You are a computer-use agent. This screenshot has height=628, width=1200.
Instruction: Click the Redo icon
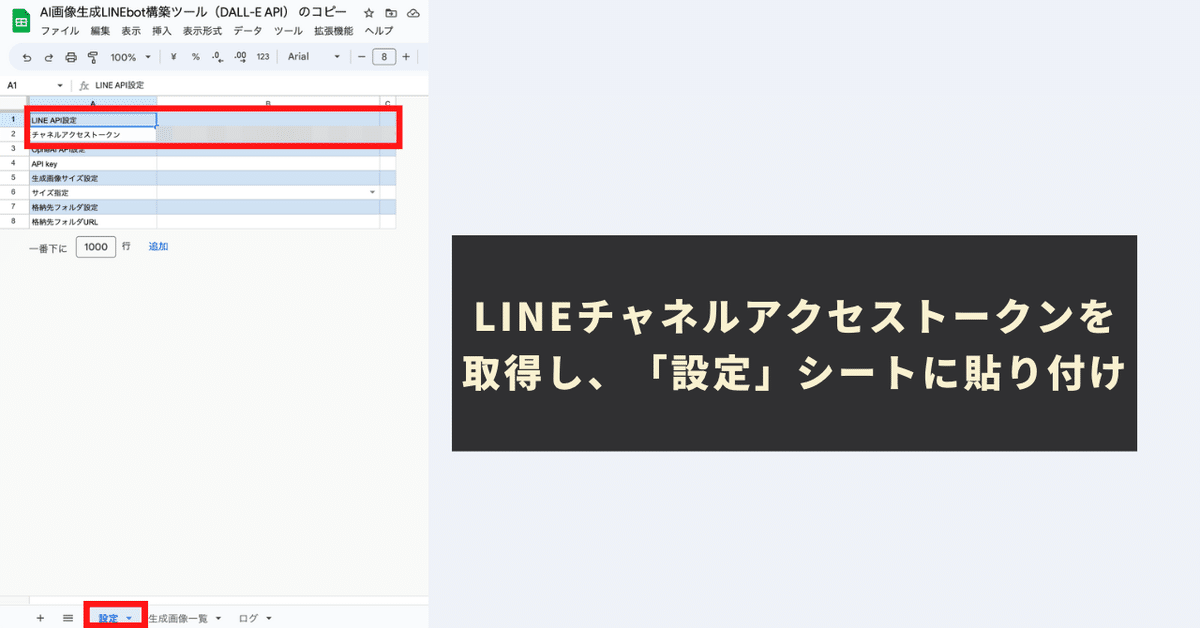click(x=48, y=56)
